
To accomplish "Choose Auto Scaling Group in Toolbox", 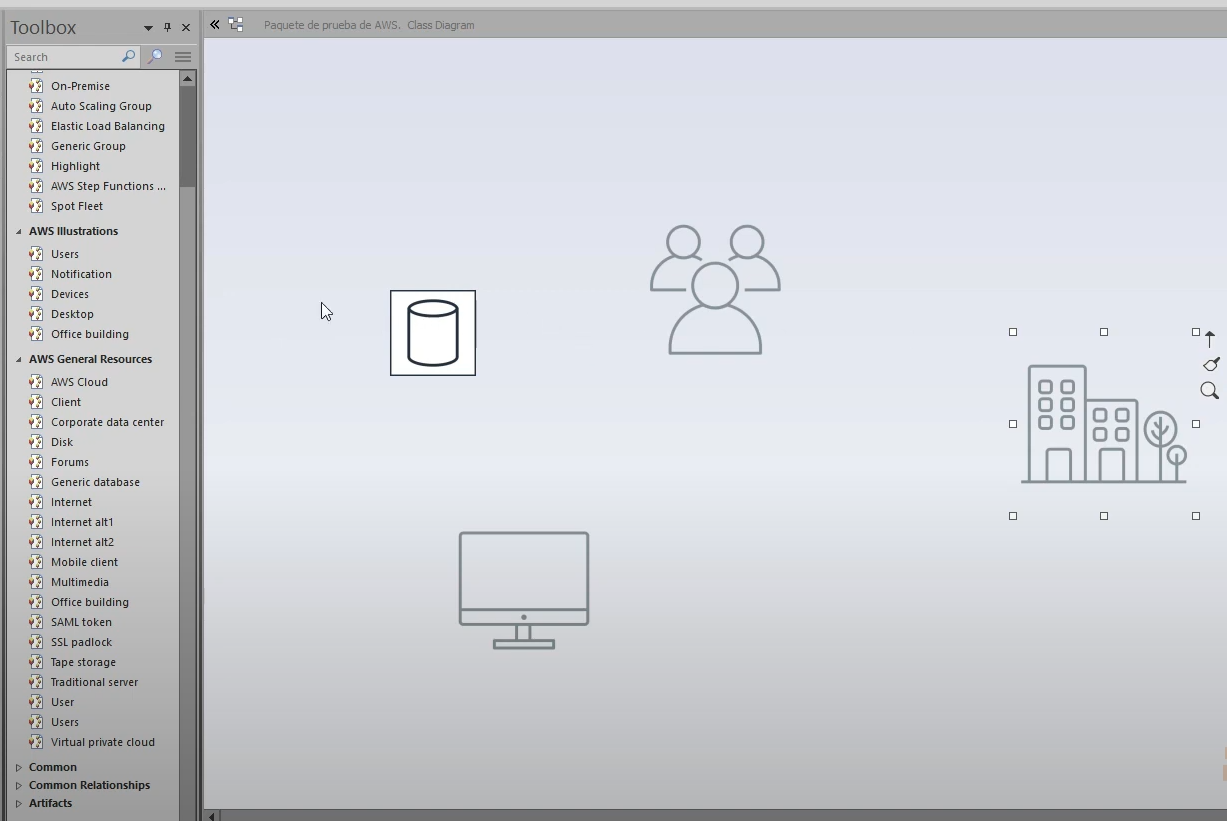I will 101,106.
